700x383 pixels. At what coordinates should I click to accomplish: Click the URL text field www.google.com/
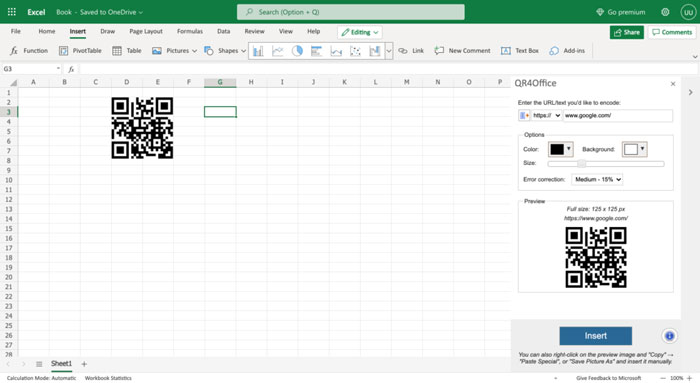[617, 115]
